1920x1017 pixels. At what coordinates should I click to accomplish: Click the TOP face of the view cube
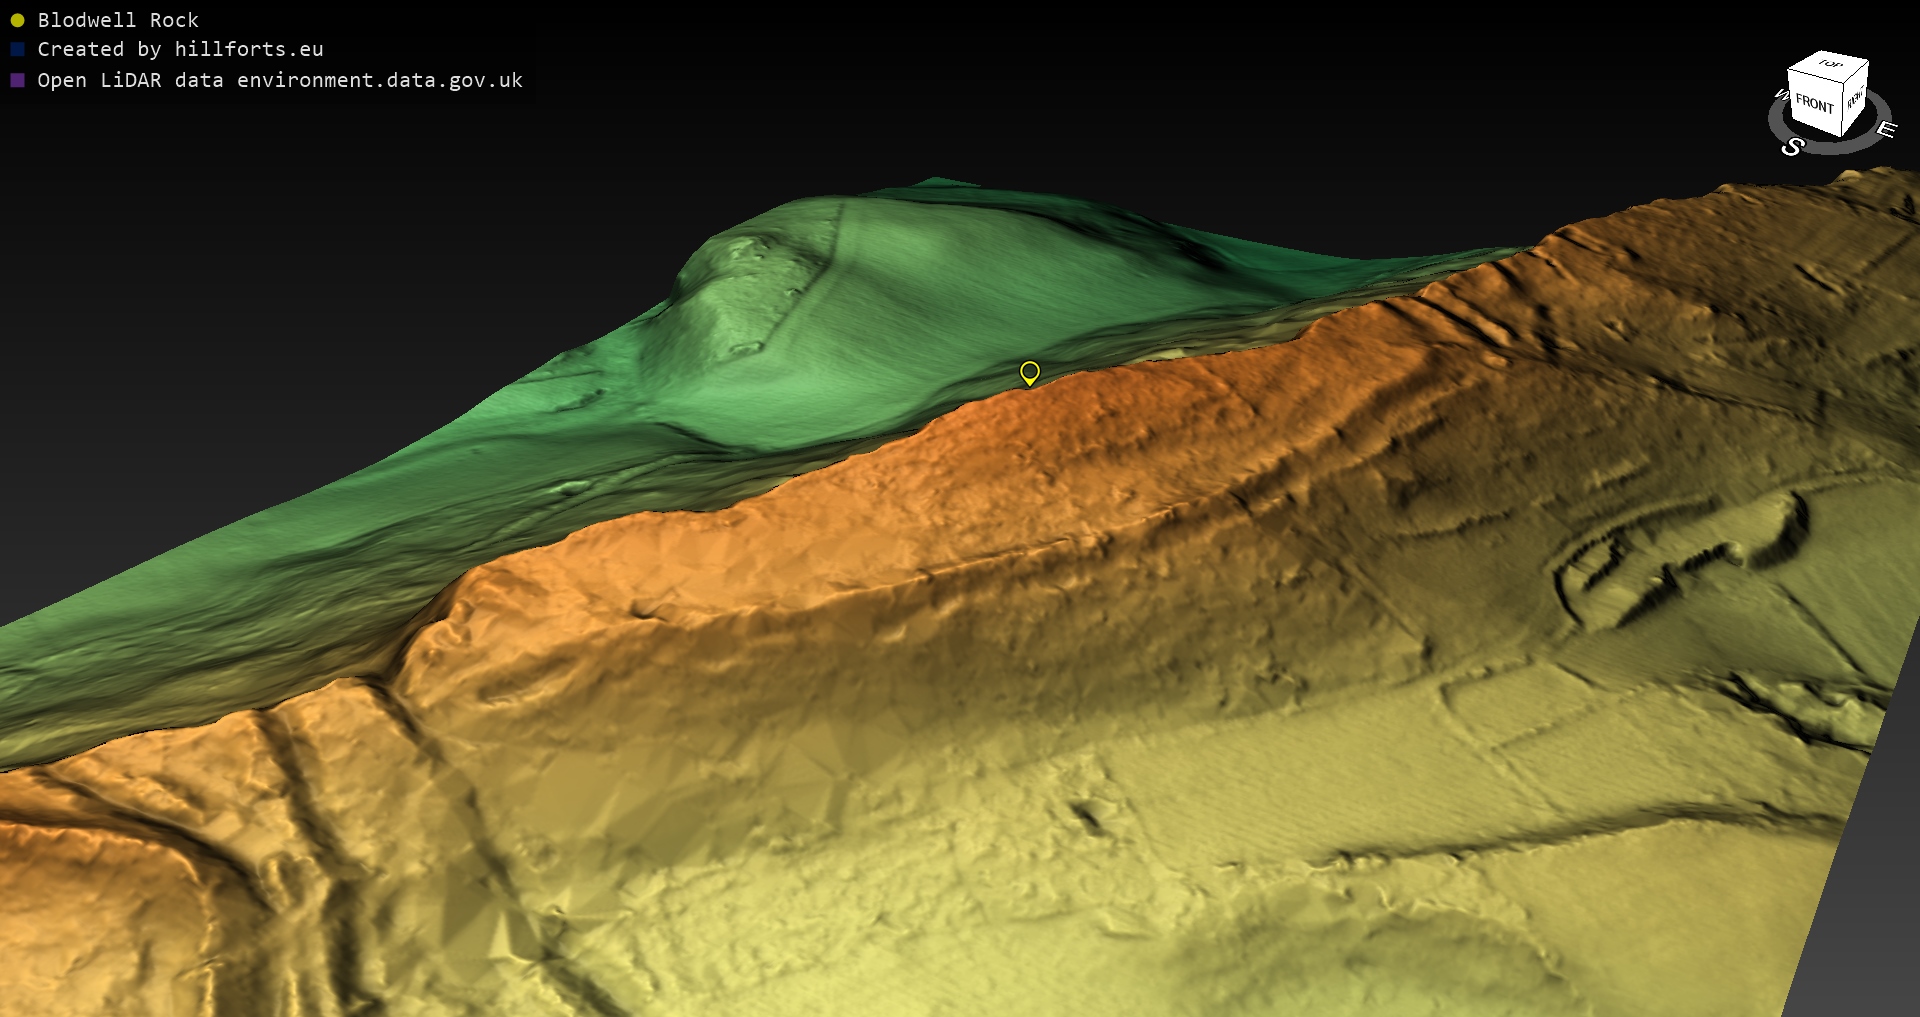coord(1830,64)
